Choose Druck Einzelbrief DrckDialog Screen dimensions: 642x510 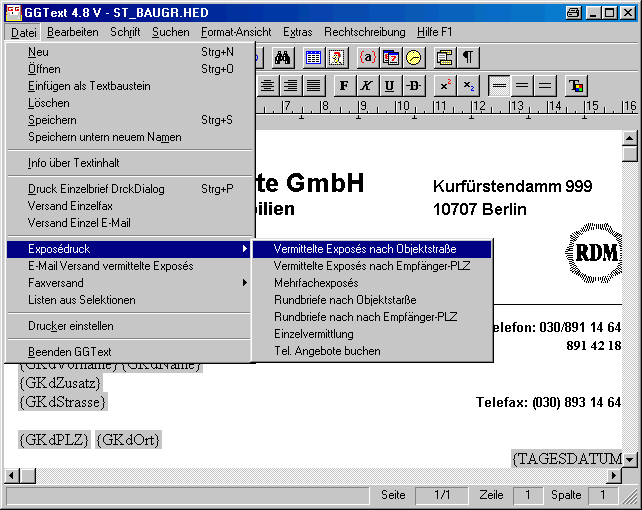[x=130, y=189]
